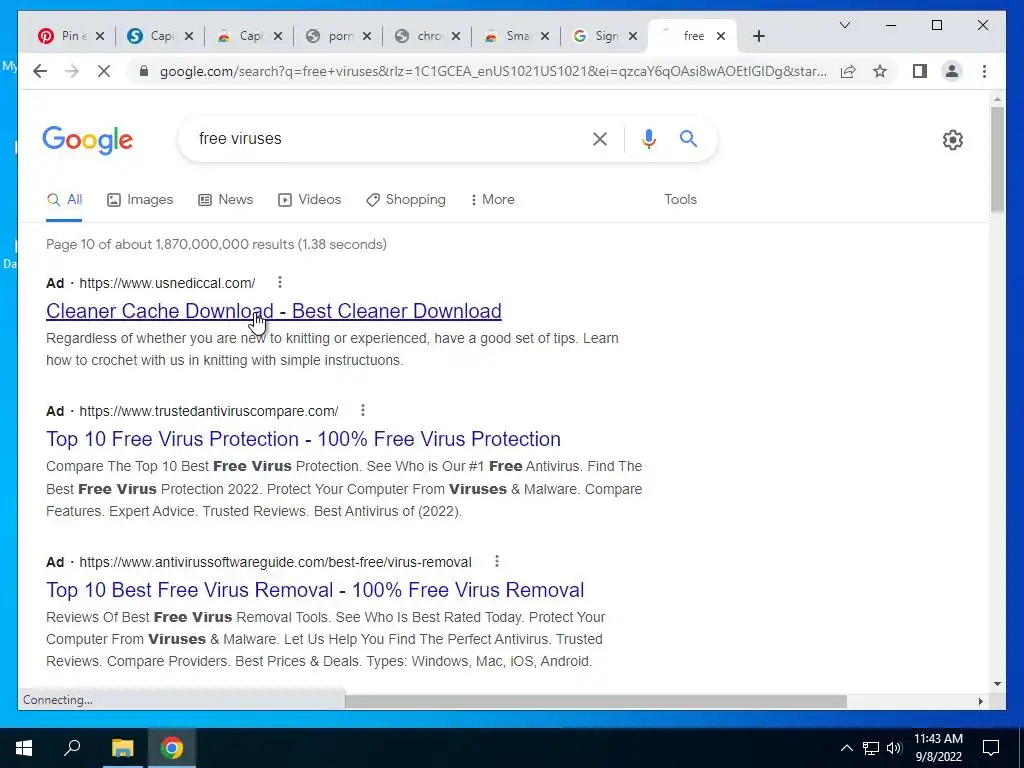
Task: Open options for the usnediccal.com ad
Action: pyautogui.click(x=280, y=282)
